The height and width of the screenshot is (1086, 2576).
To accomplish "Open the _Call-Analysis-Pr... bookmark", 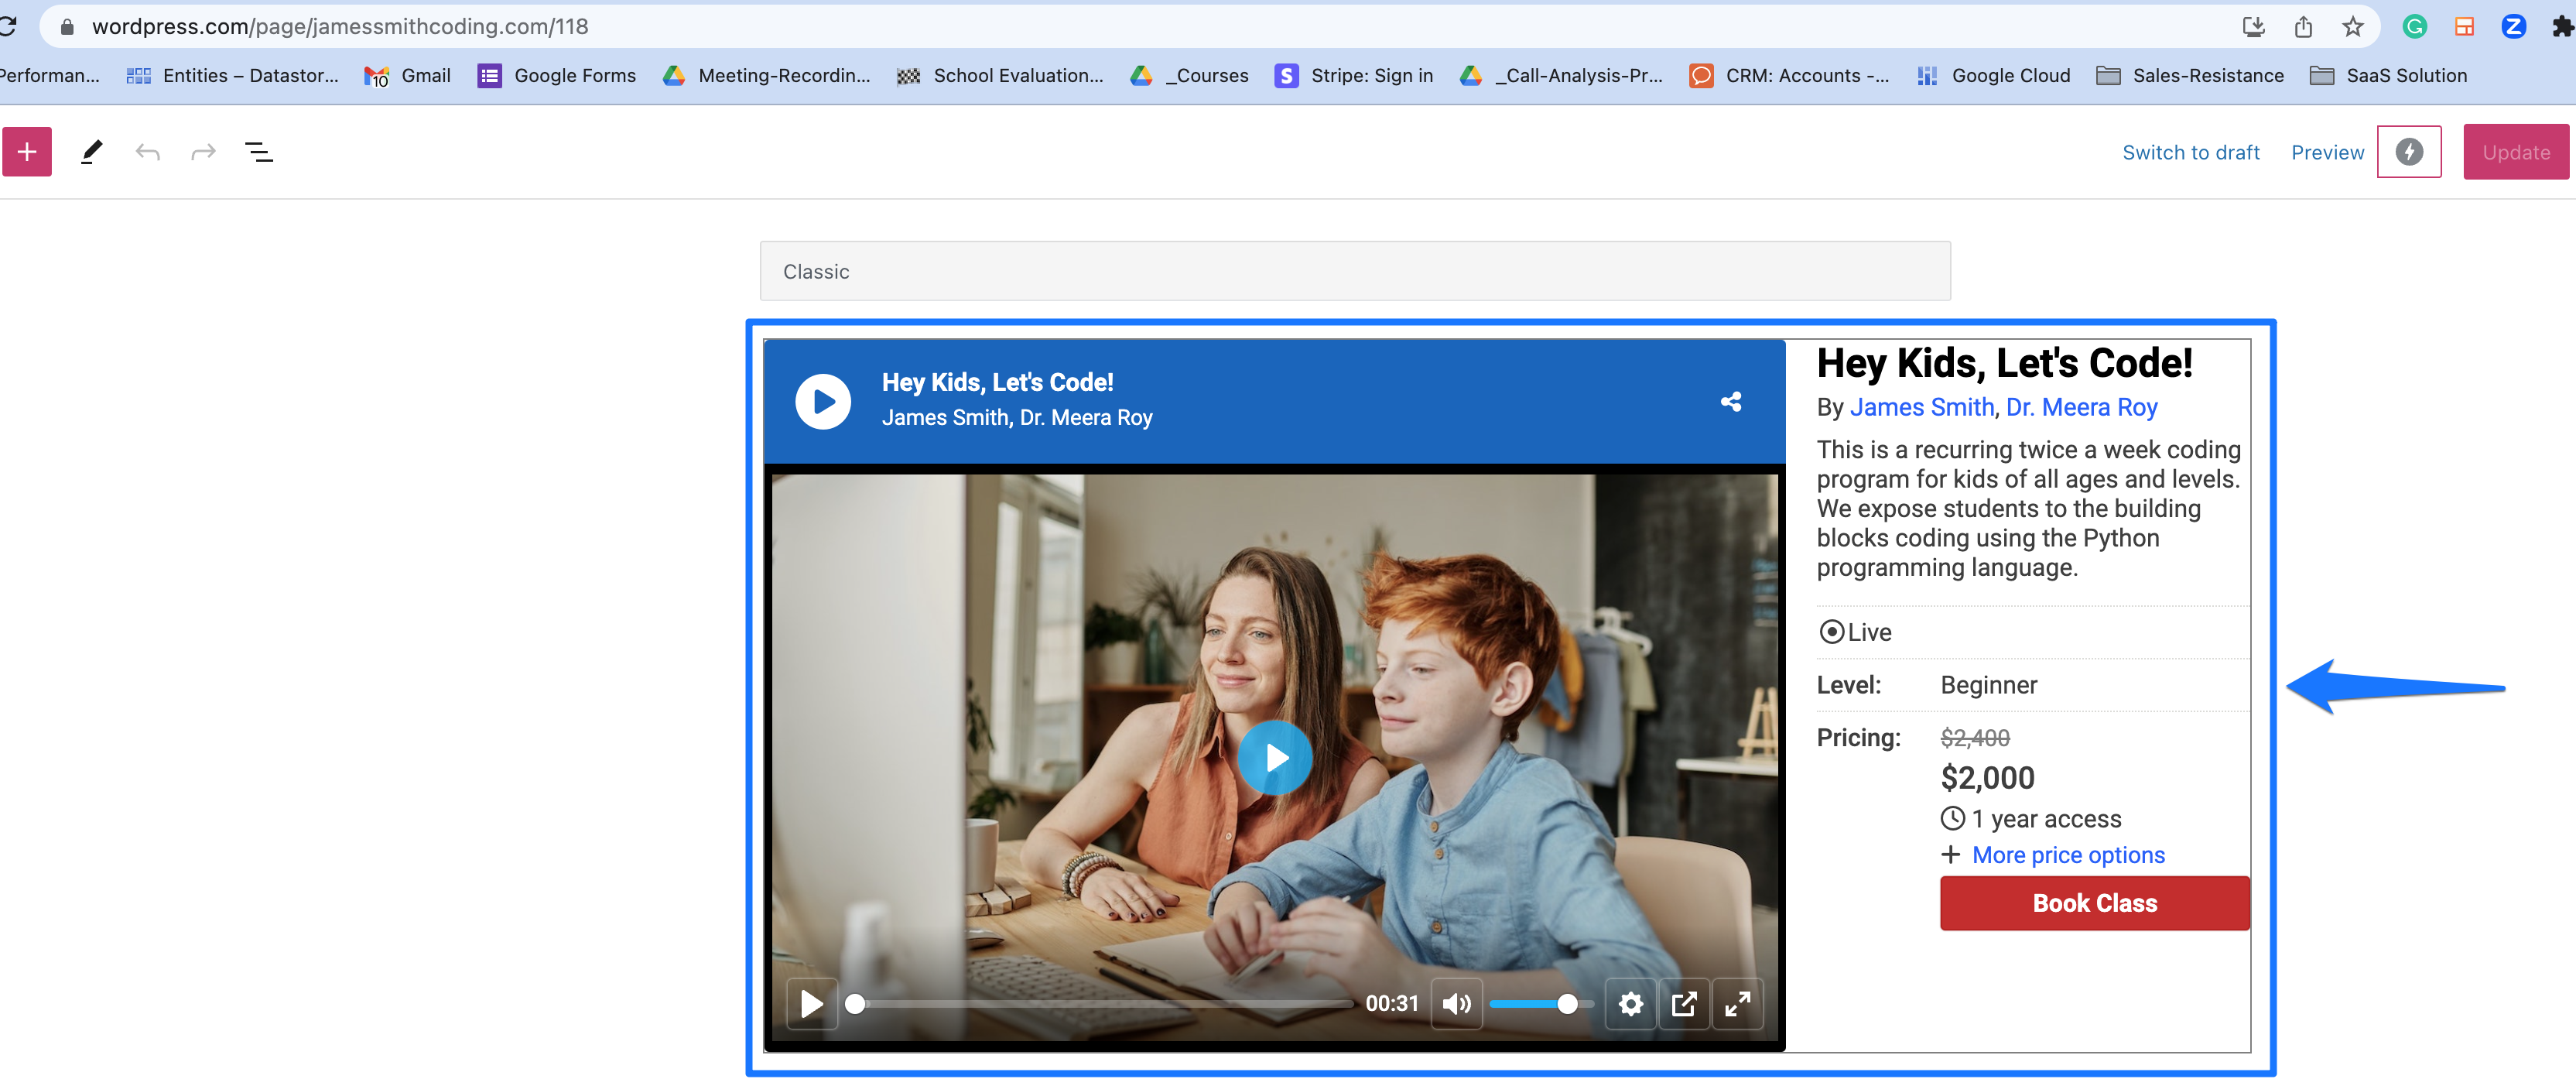I will [x=1561, y=75].
